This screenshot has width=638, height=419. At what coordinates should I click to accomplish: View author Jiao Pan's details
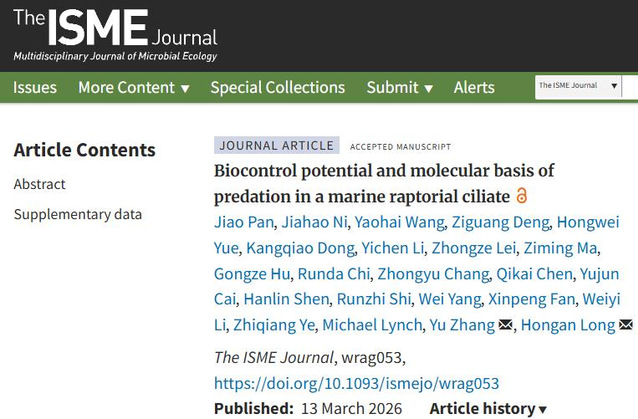243,221
